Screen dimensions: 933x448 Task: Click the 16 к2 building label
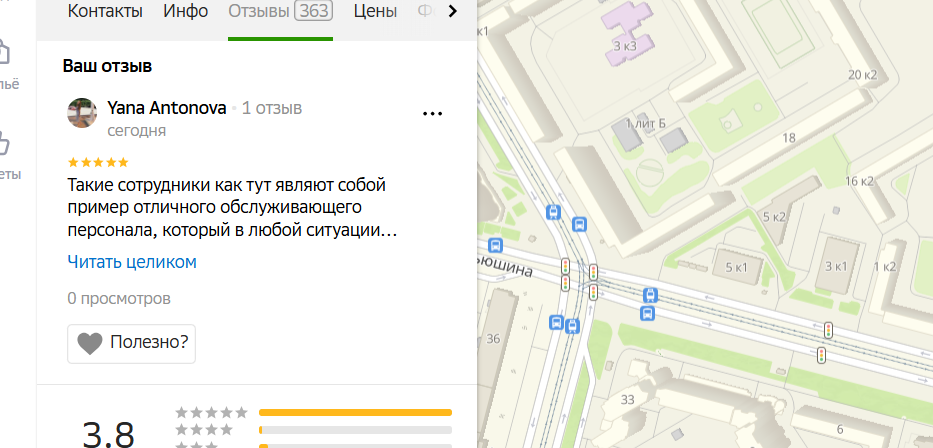(x=859, y=181)
